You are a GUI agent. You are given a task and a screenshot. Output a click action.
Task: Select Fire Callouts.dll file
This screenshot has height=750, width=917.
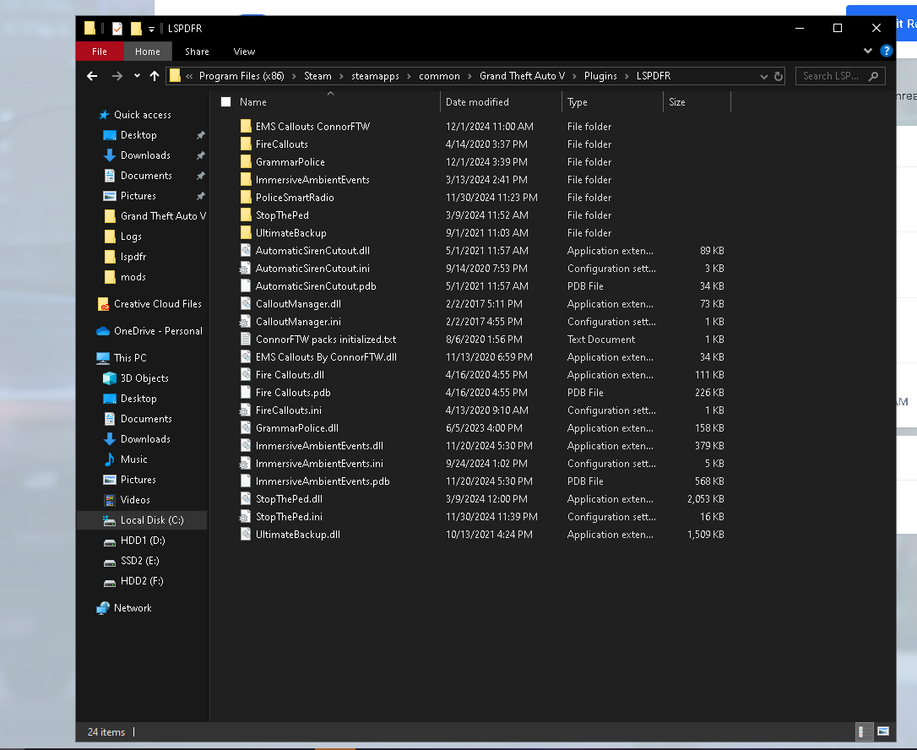pos(289,375)
